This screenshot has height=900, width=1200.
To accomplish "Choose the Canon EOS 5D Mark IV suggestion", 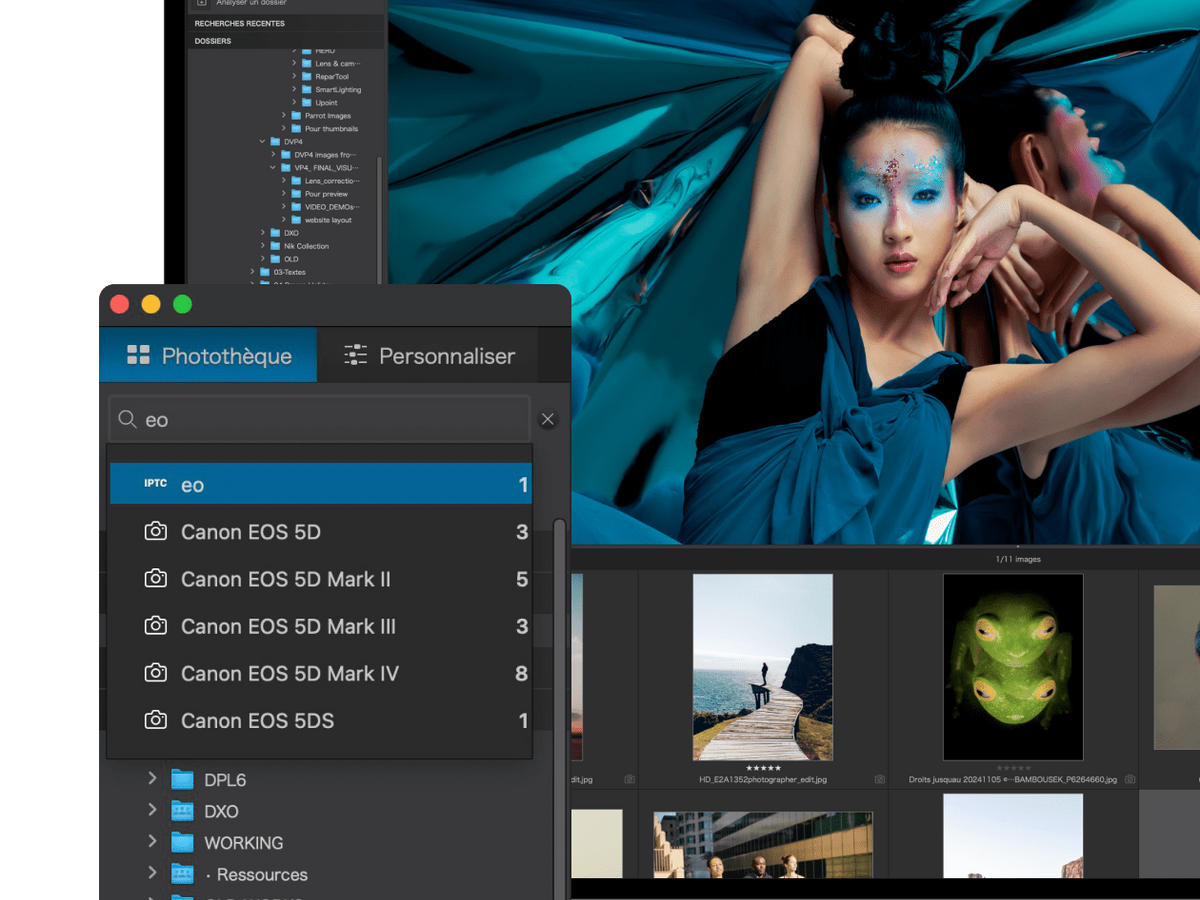I will pos(320,673).
